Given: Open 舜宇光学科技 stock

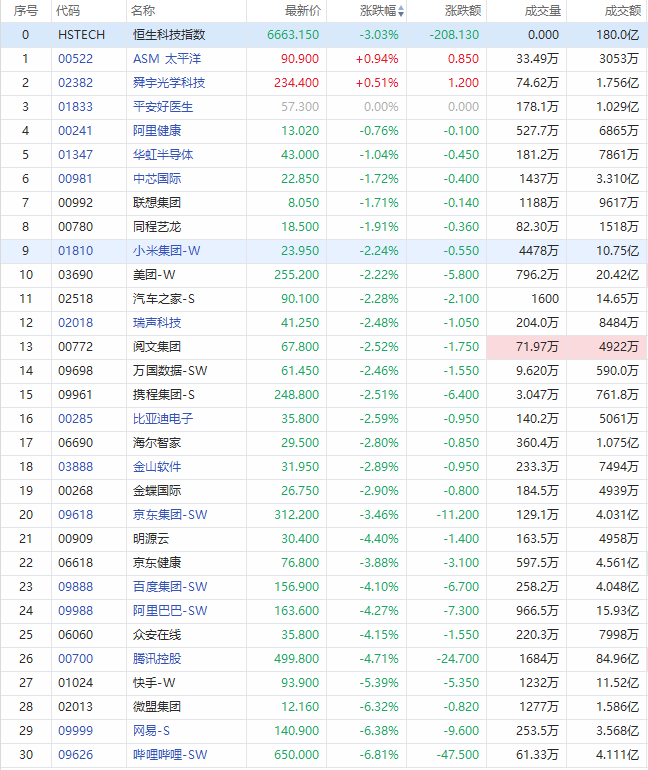Looking at the screenshot, I should [169, 83].
